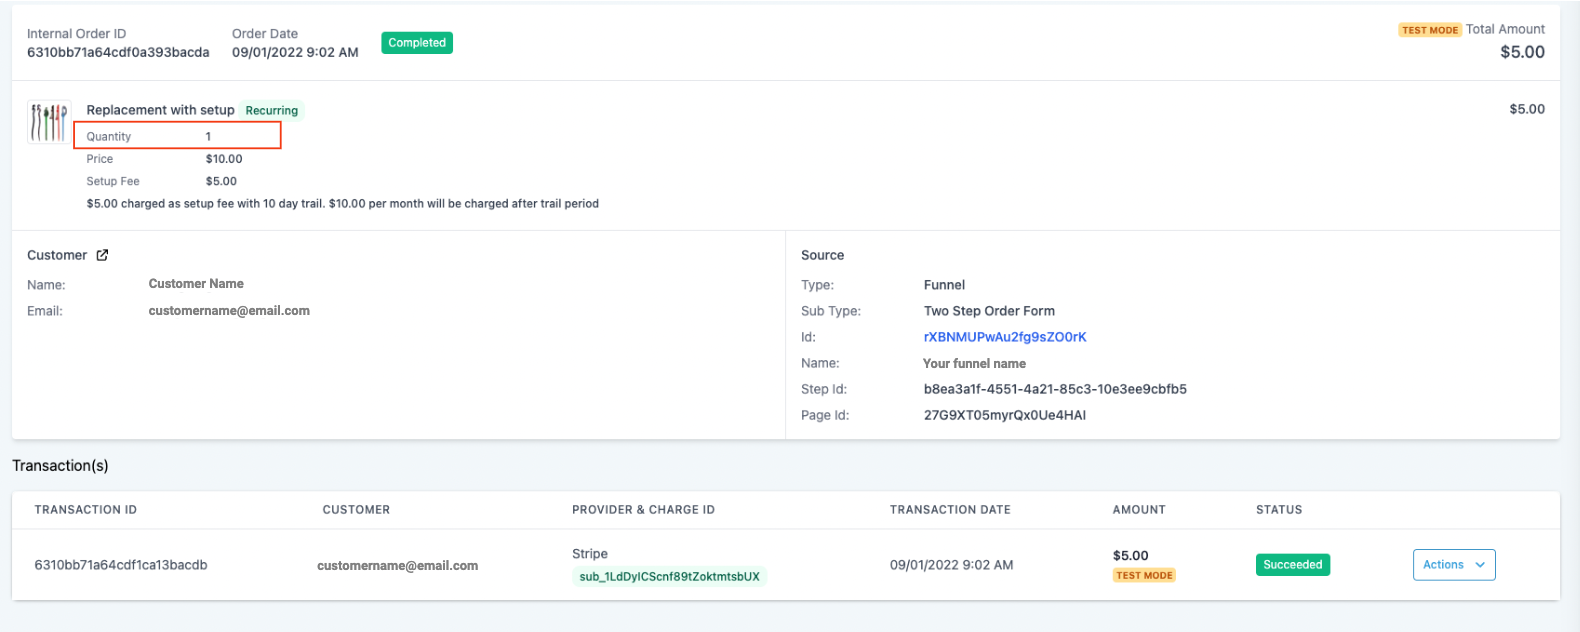Click the Succeeded status badge
The width and height of the screenshot is (1580, 632).
click(1292, 565)
